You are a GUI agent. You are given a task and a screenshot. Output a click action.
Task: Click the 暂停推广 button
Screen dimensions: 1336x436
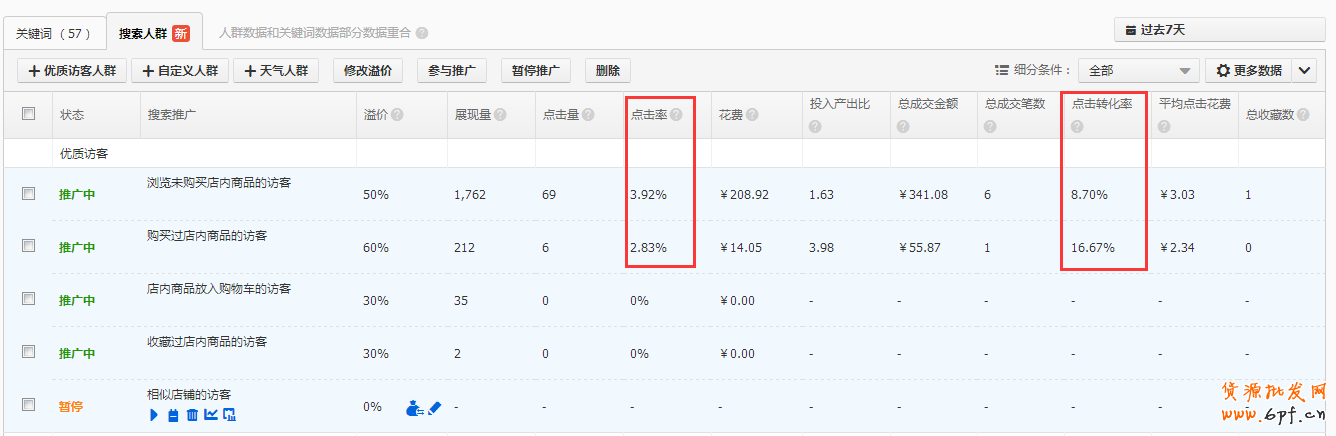tap(535, 71)
